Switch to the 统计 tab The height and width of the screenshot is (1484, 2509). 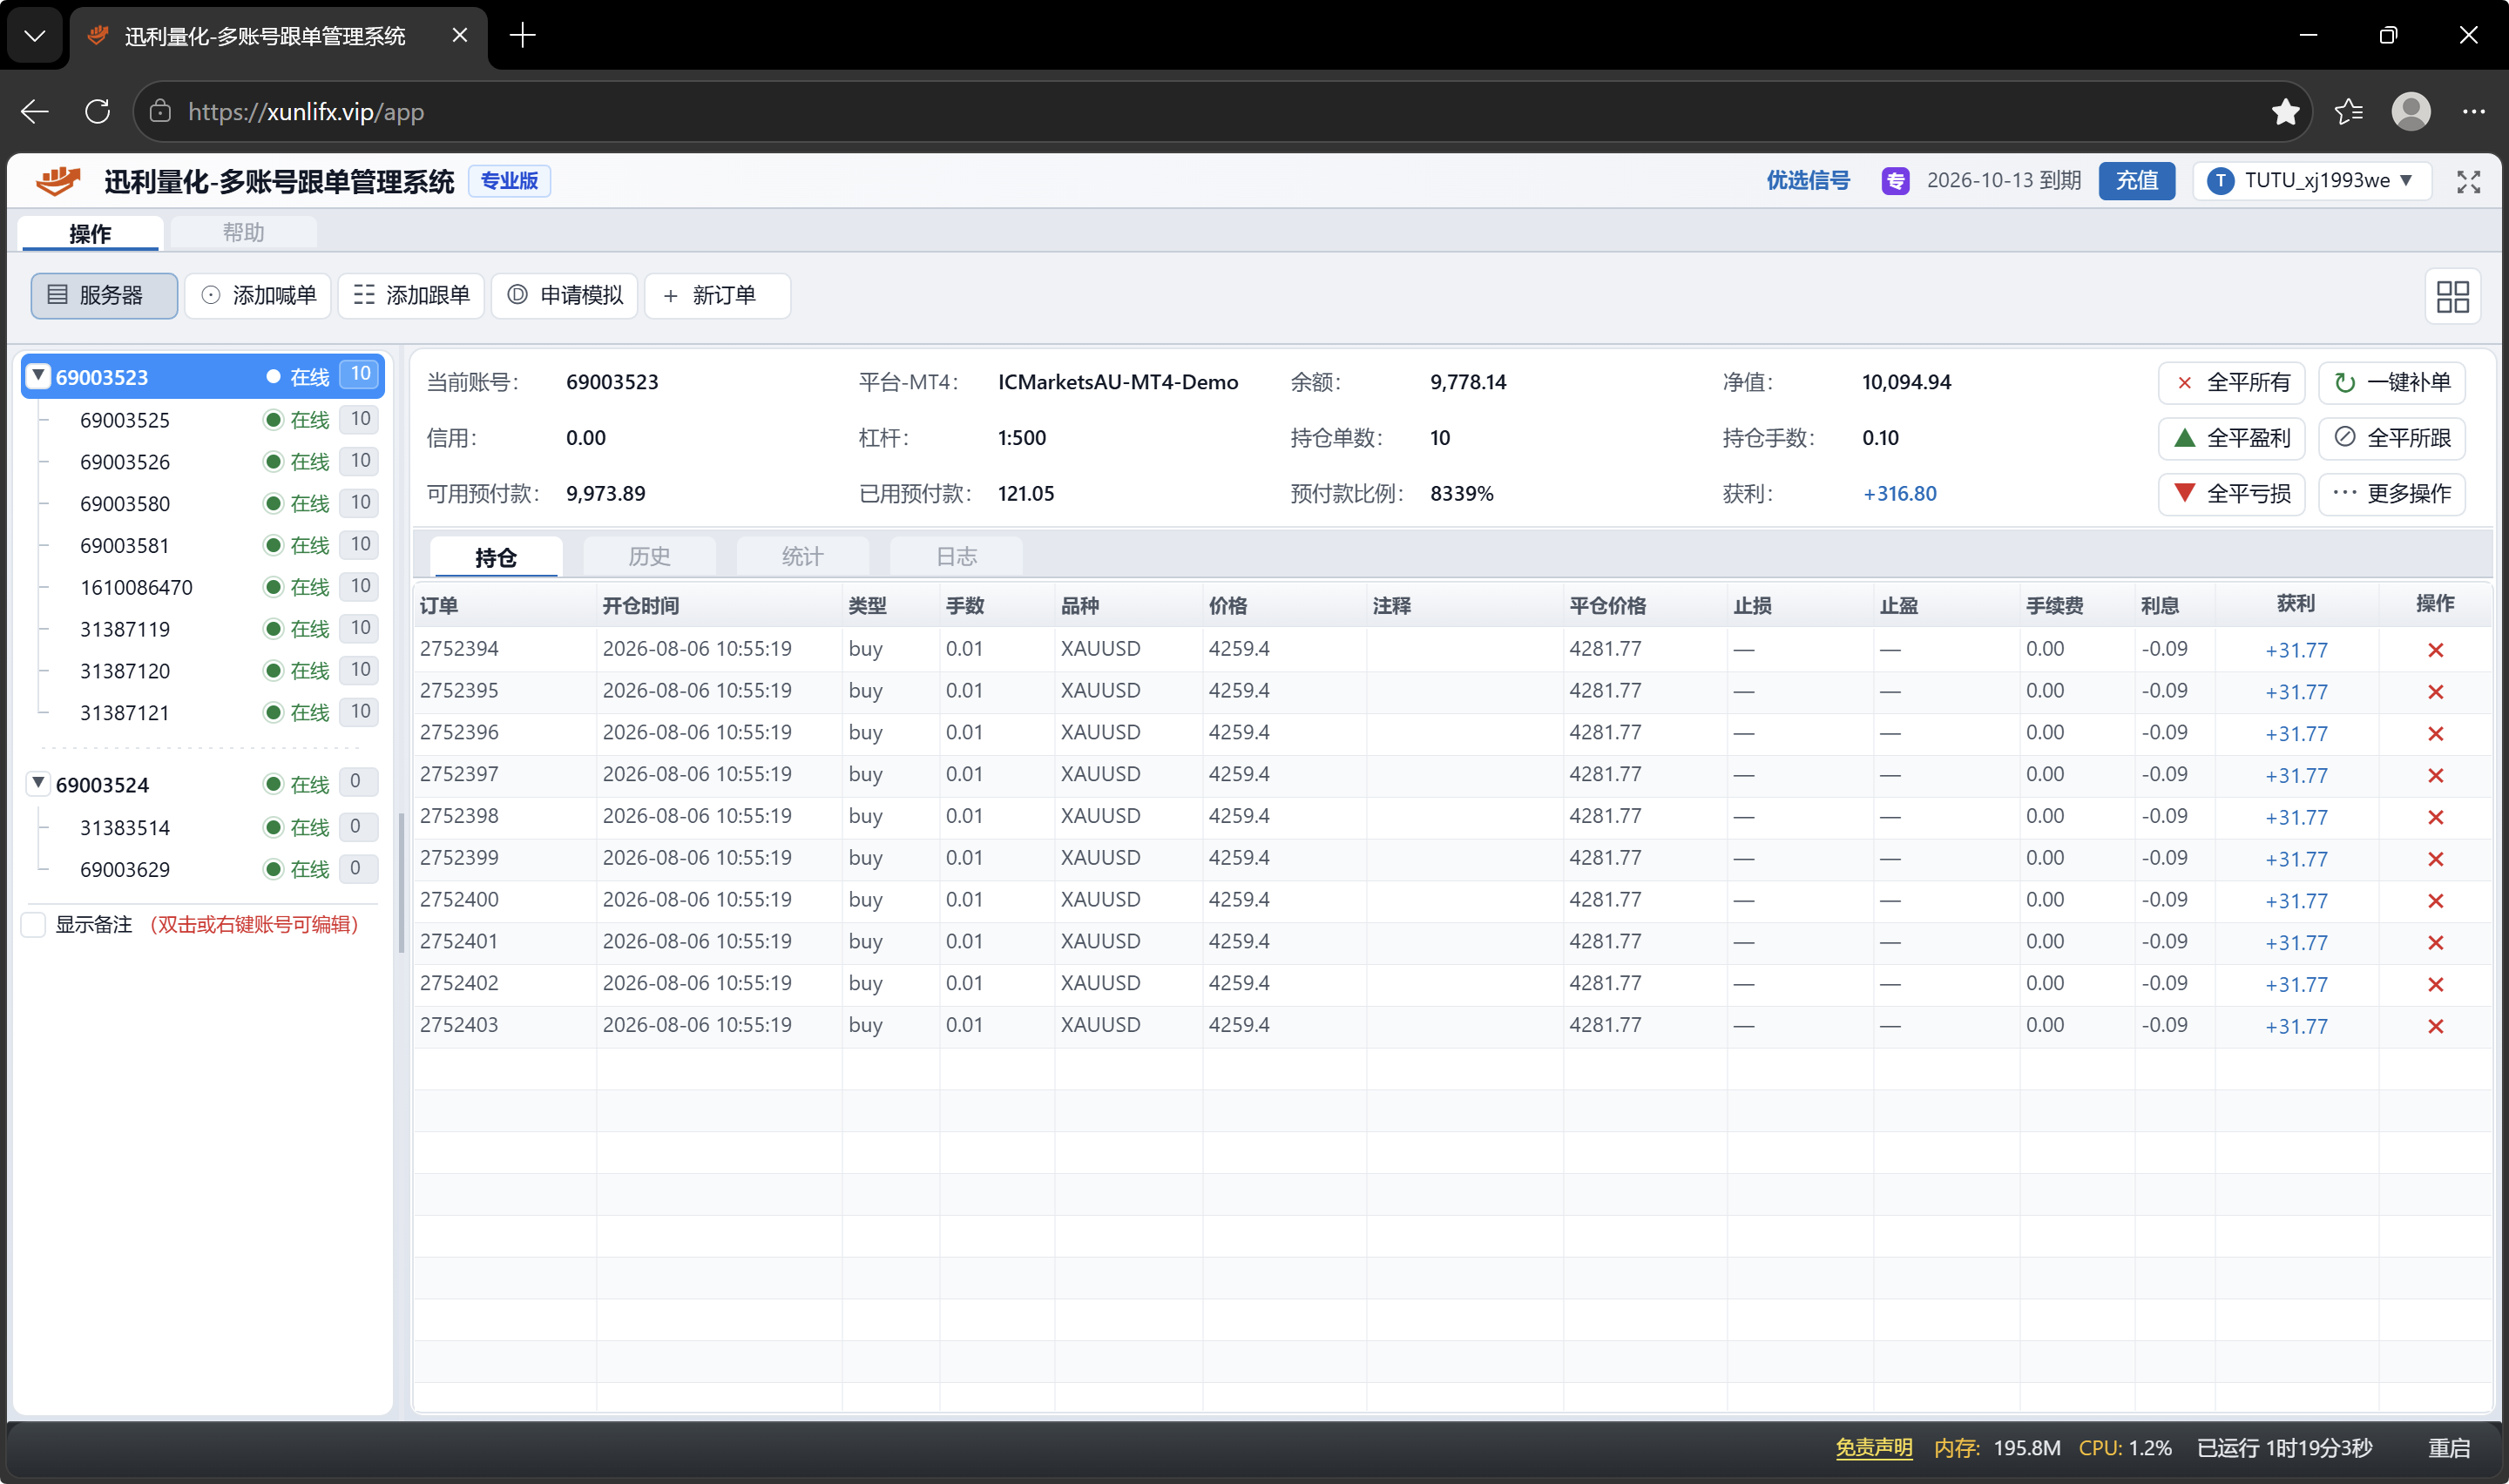click(x=802, y=557)
